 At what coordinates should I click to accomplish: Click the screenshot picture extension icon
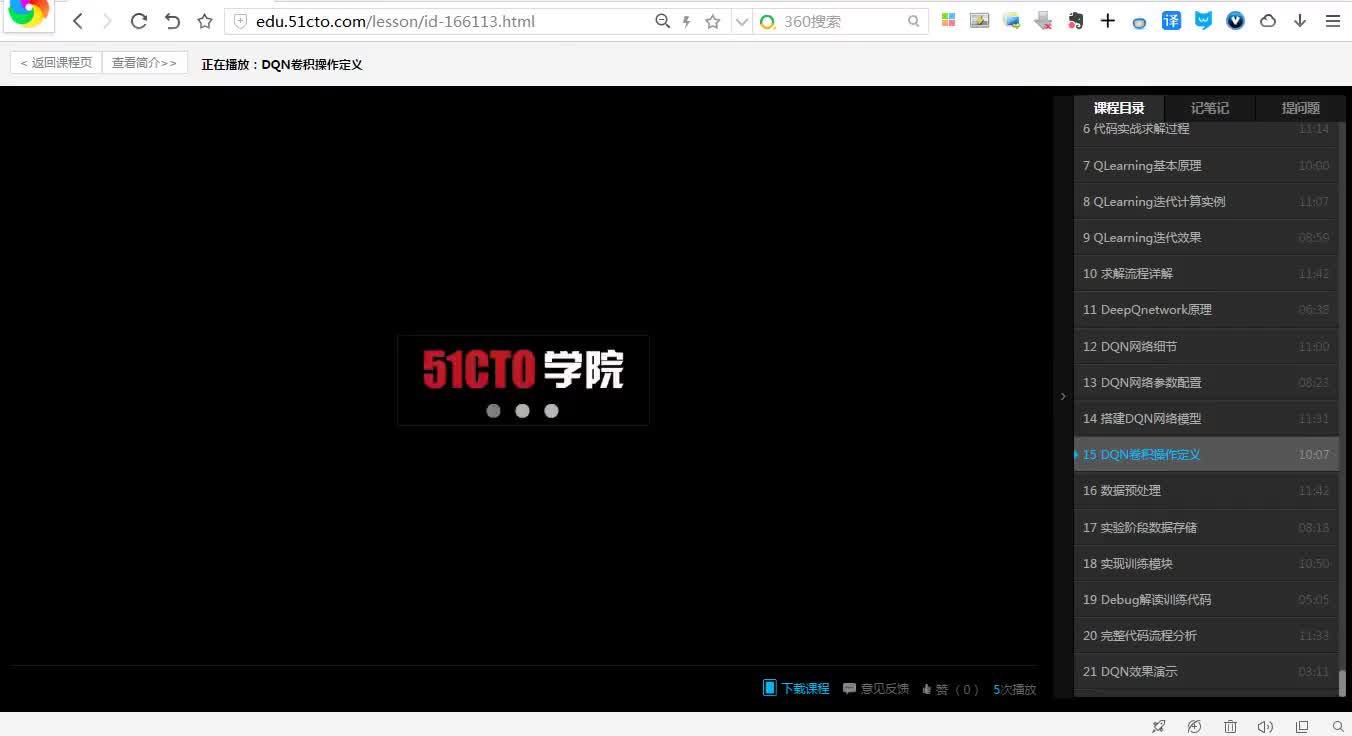(x=1012, y=20)
